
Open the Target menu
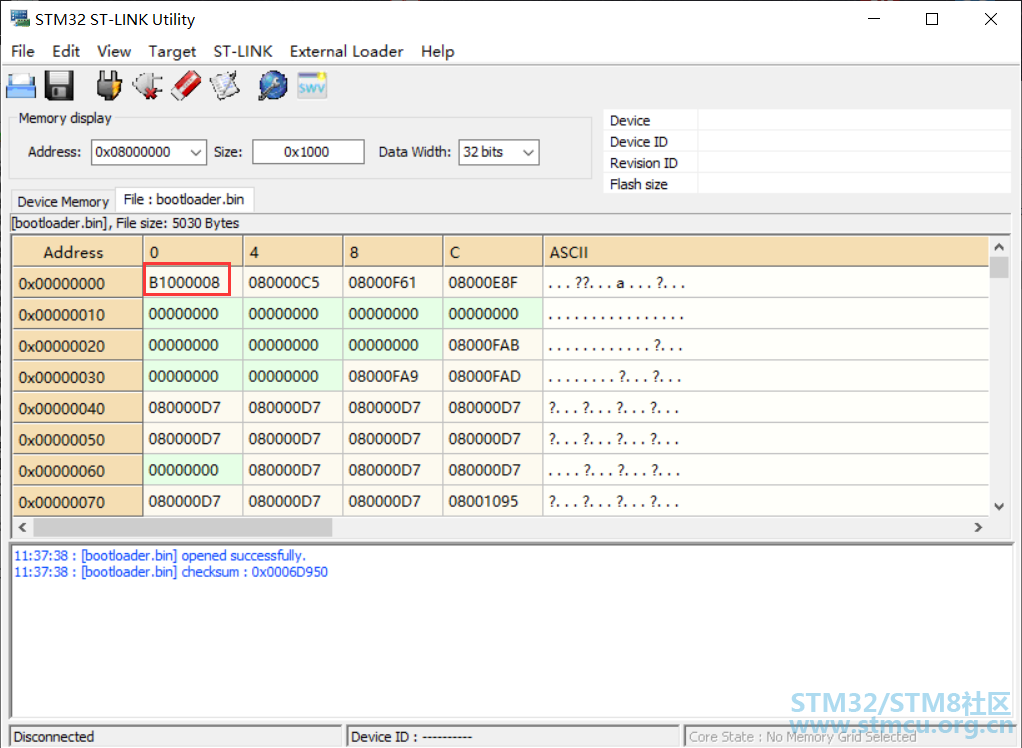172,51
